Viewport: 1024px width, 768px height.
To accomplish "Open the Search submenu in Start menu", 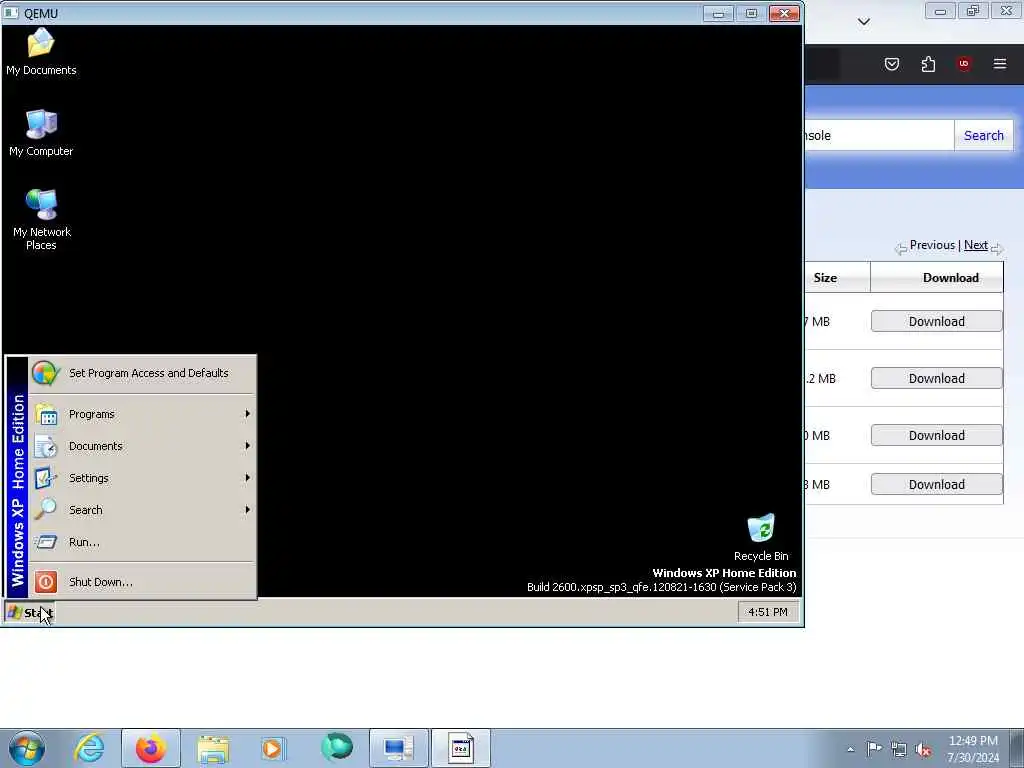I will tap(142, 510).
